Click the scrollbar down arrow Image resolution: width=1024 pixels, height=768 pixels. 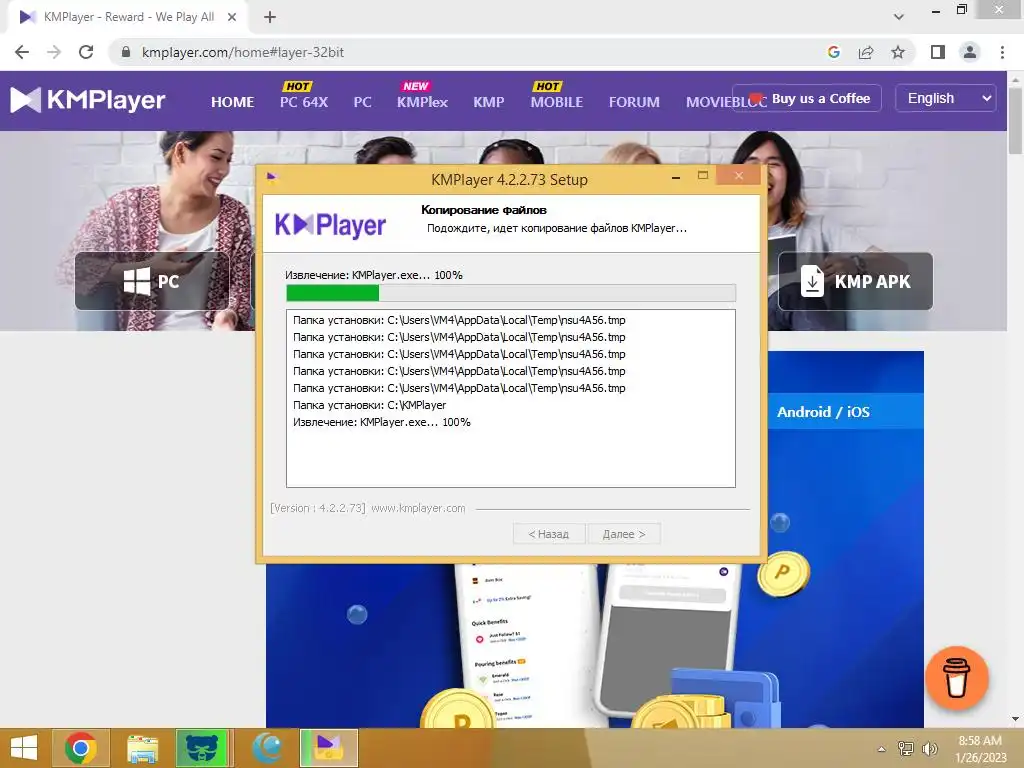(x=1015, y=719)
